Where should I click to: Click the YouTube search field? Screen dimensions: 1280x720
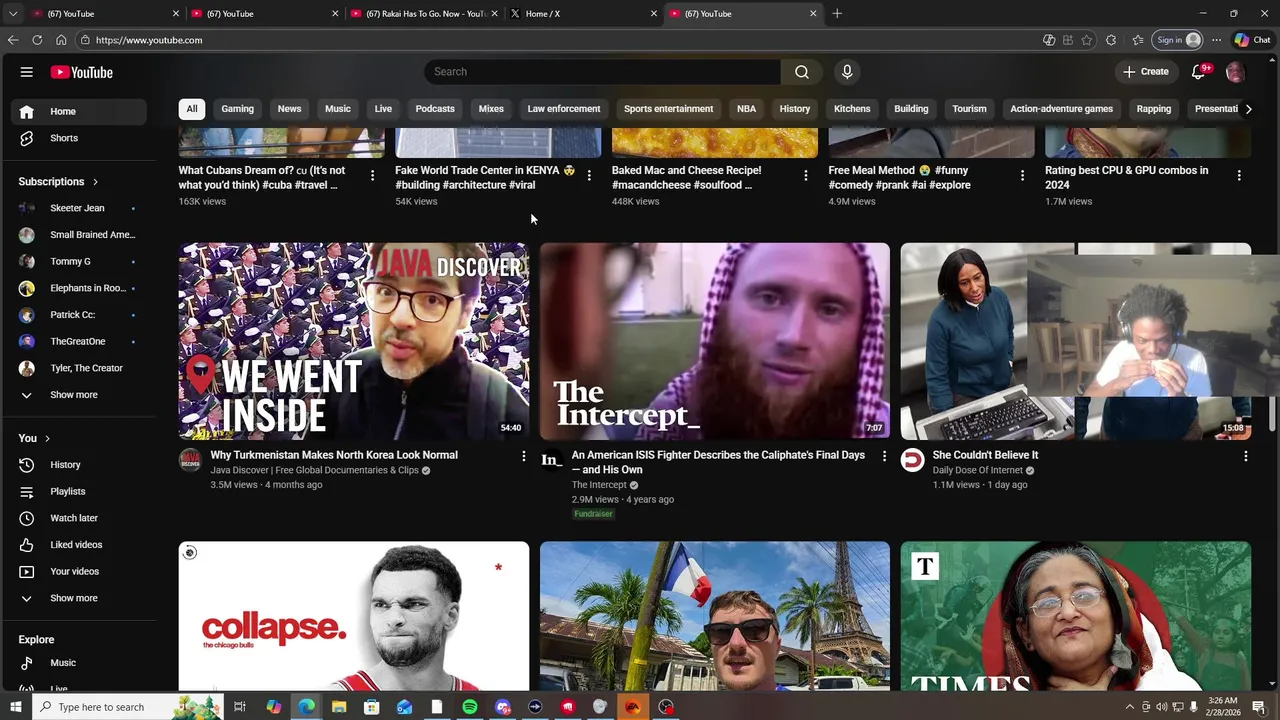(x=603, y=72)
